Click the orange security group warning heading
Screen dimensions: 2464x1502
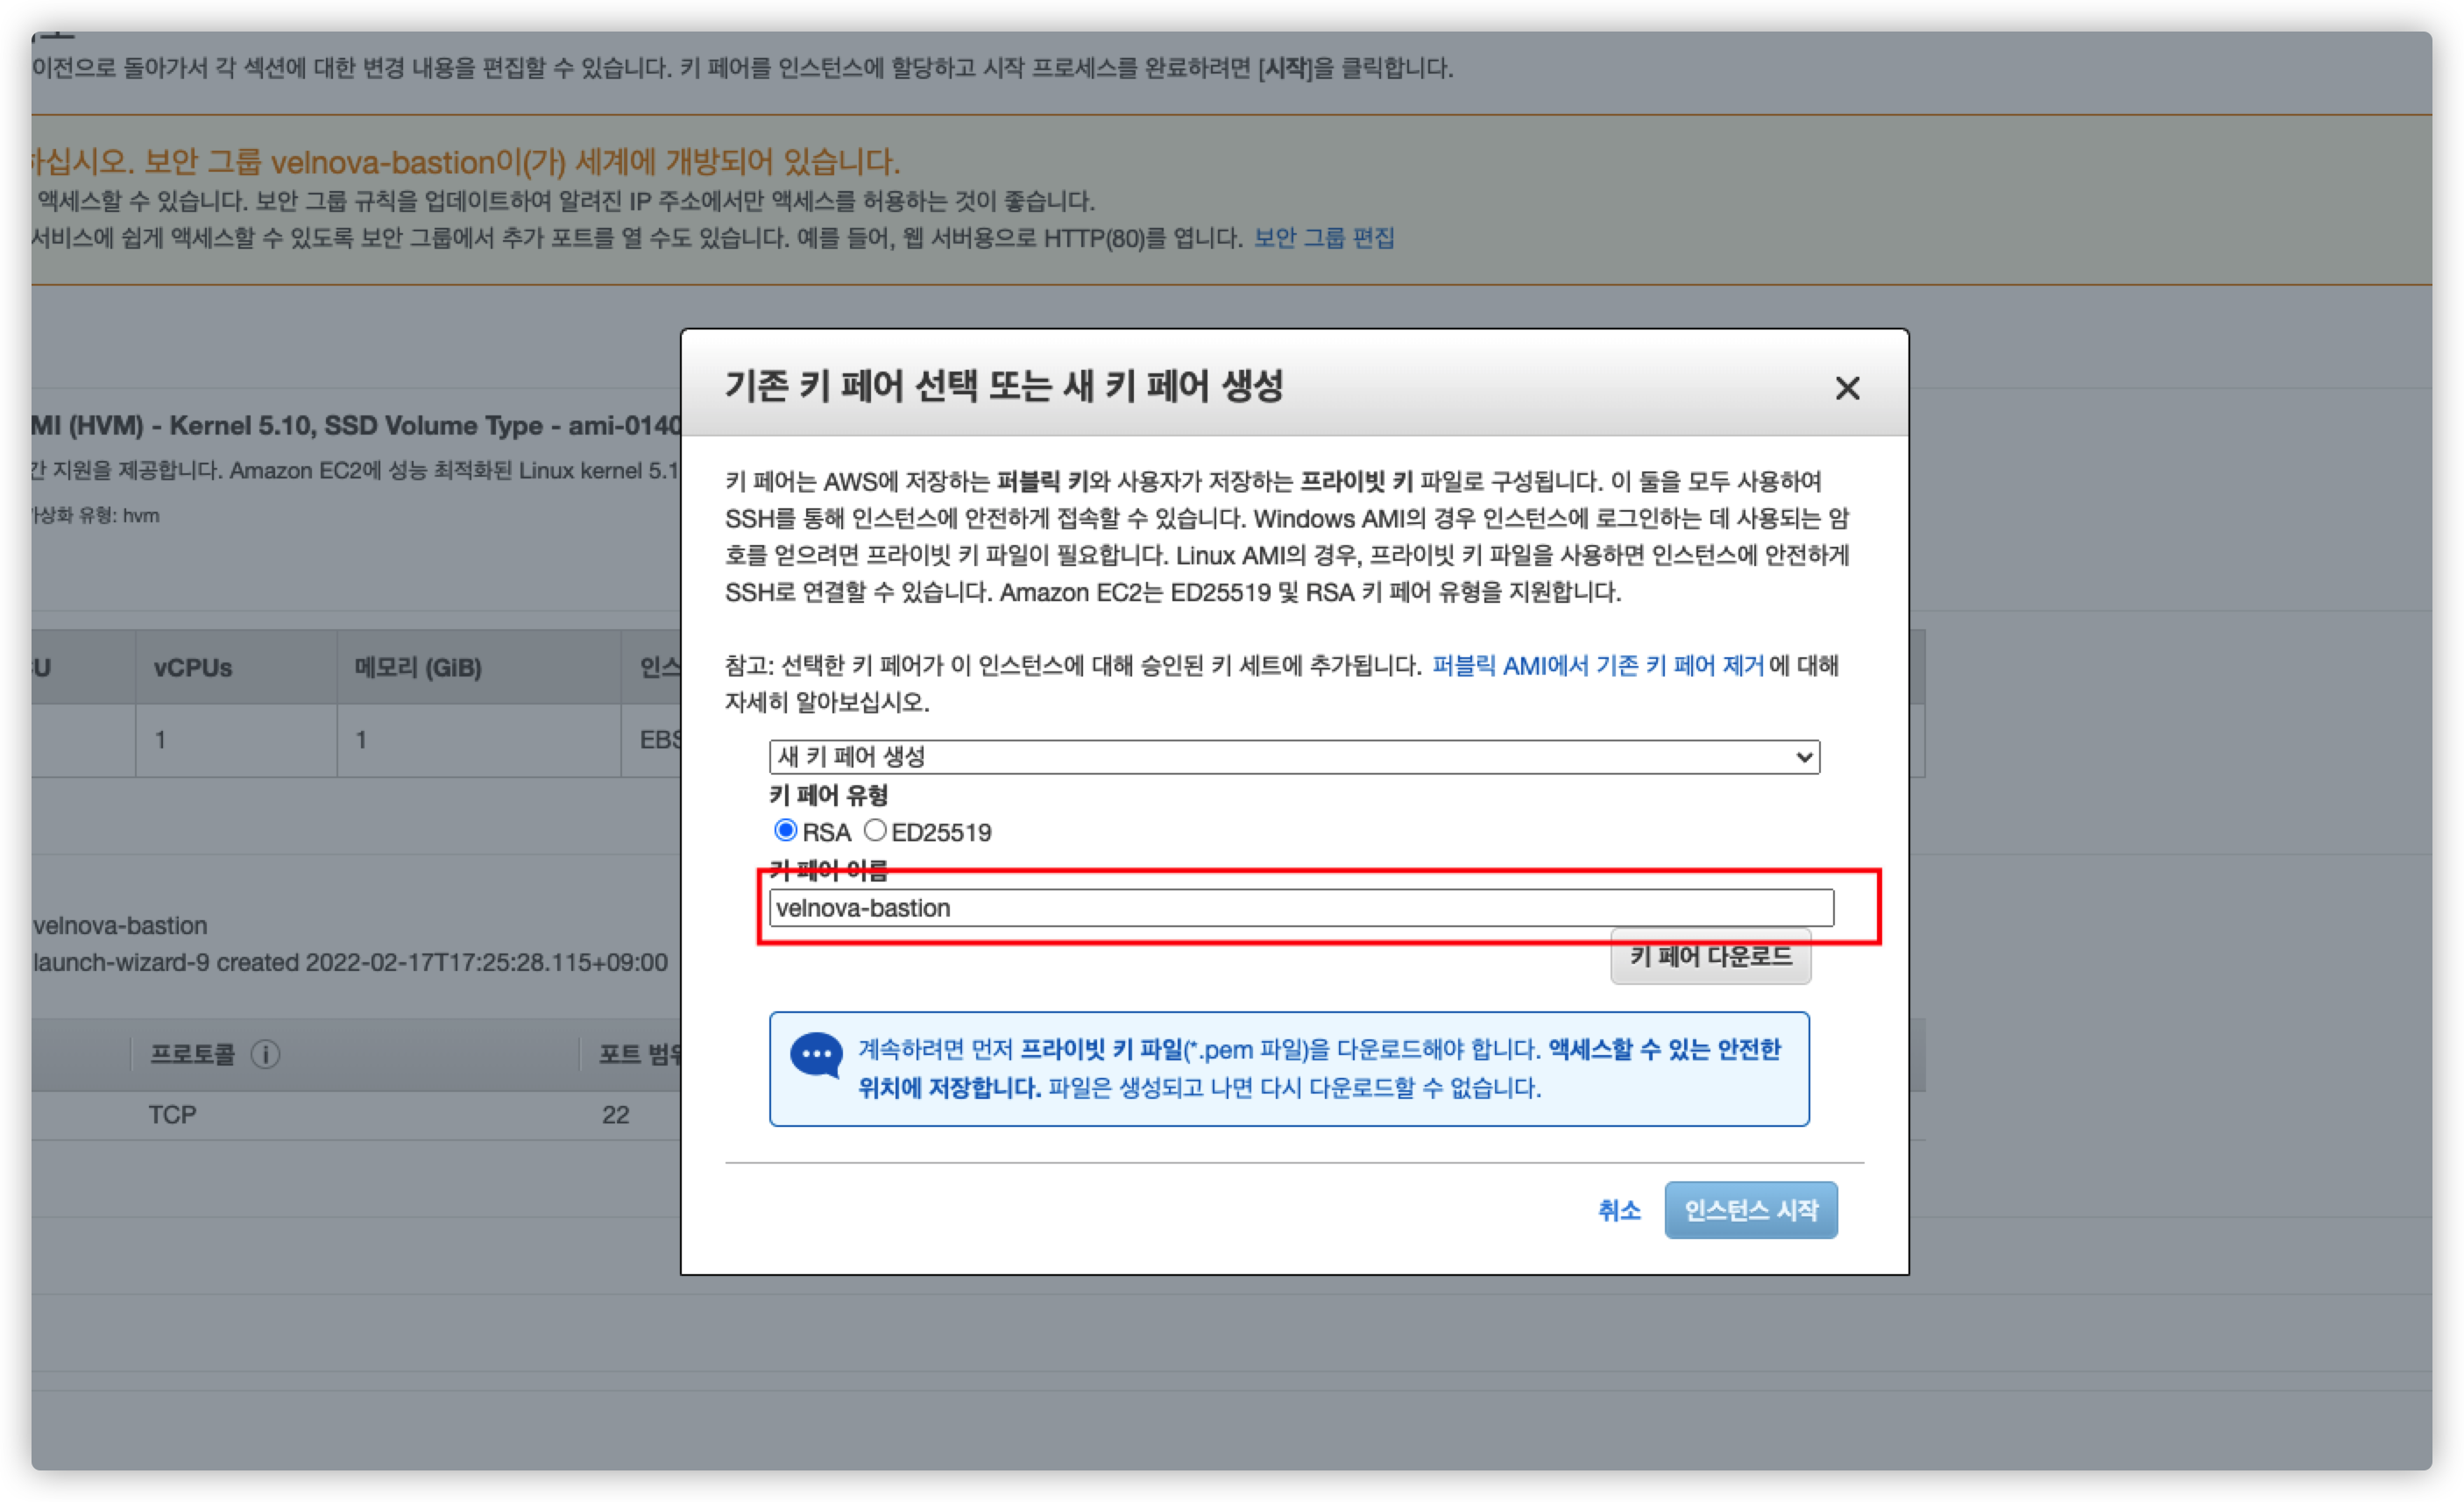tap(465, 162)
